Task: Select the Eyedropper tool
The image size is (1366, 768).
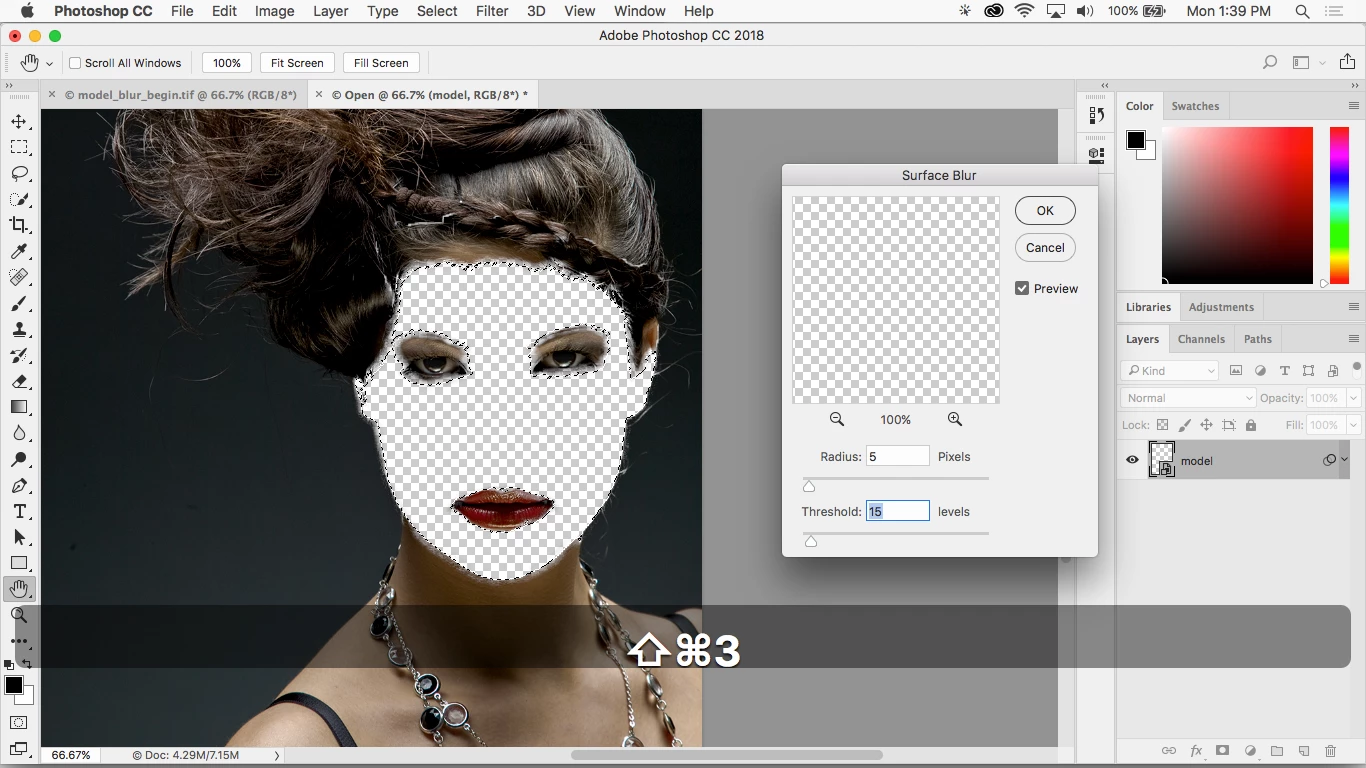Action: (x=19, y=252)
